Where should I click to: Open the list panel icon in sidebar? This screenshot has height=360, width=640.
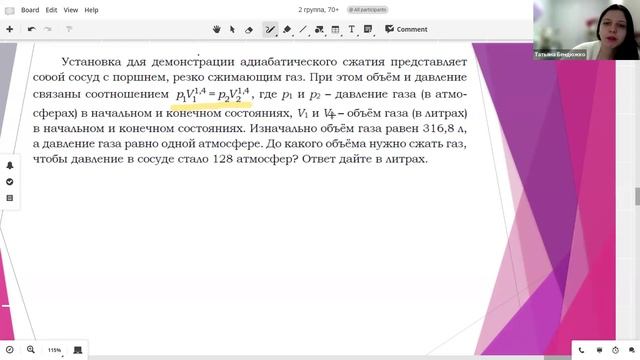(x=10, y=198)
